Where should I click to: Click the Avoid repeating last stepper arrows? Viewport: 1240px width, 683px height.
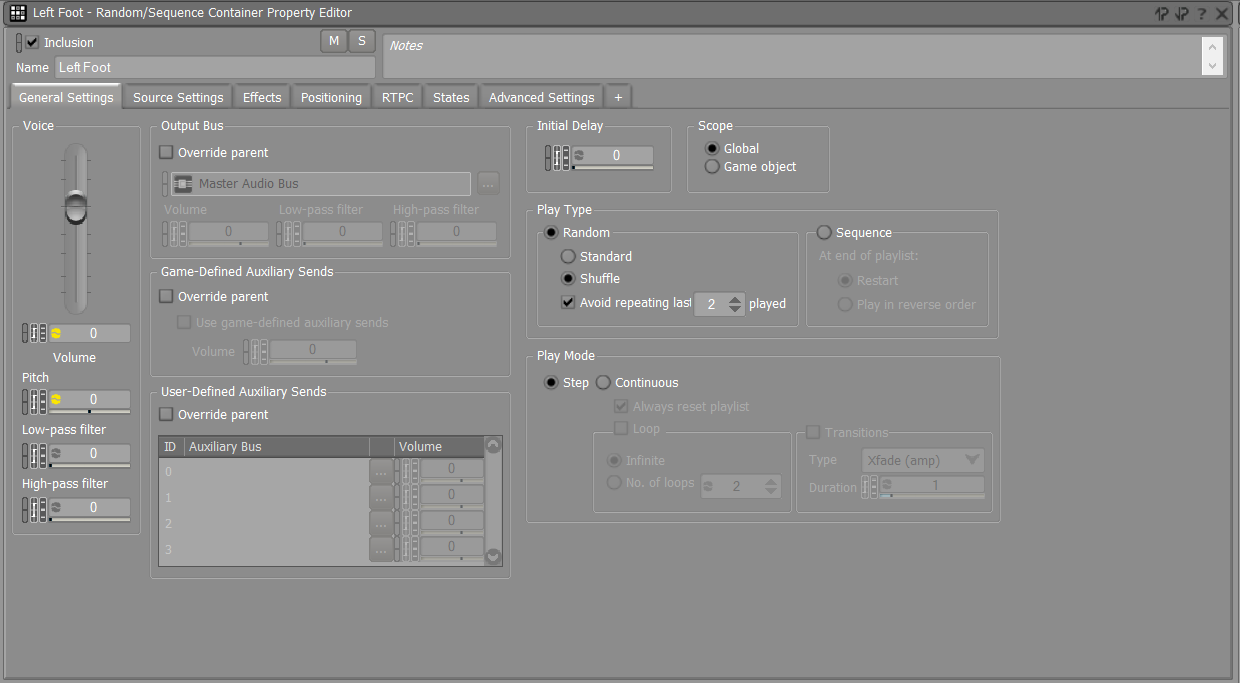736,304
